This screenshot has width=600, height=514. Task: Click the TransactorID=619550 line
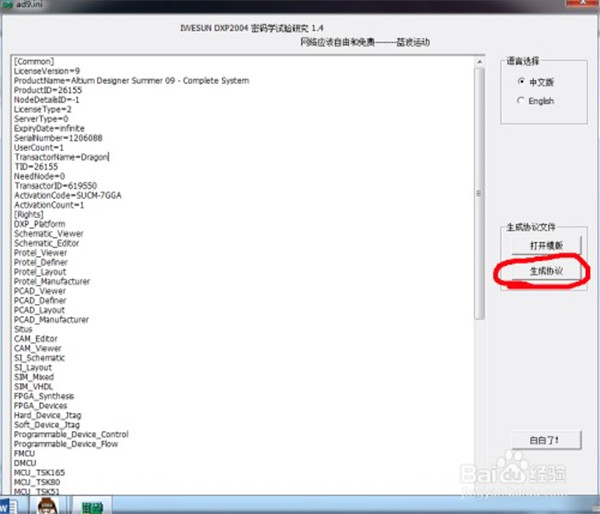(x=55, y=186)
